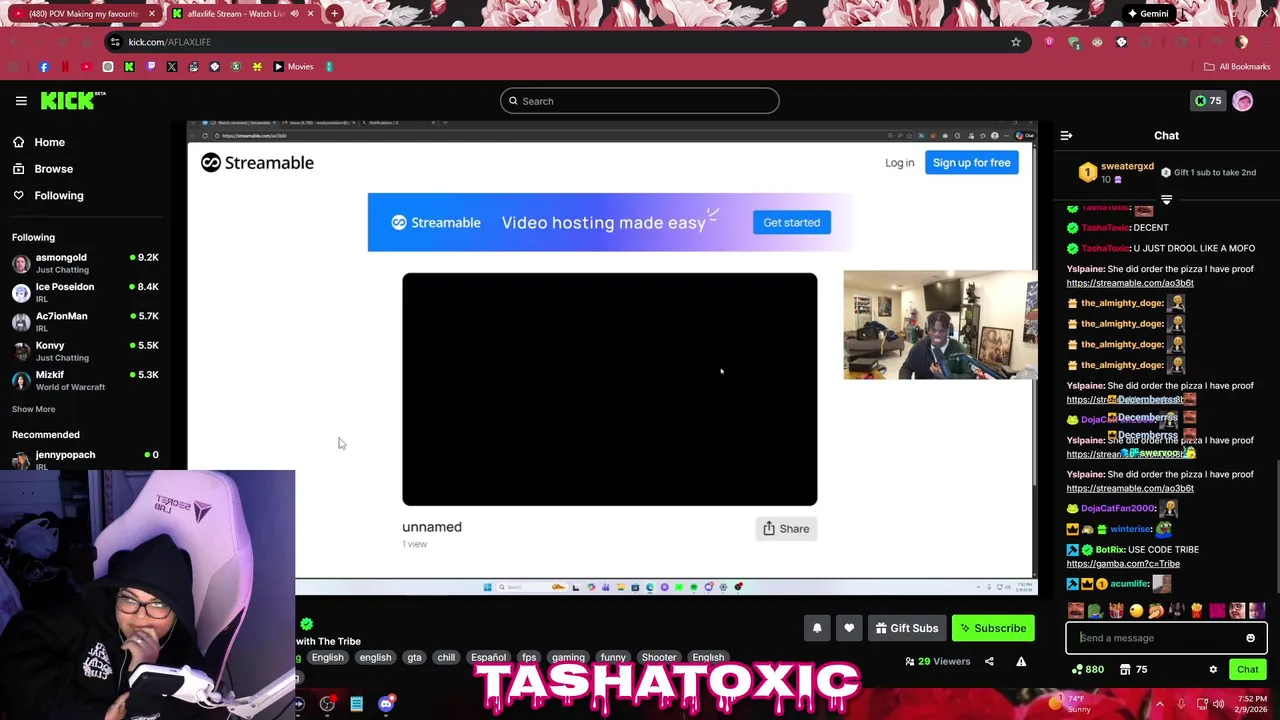Click the Kick logo
Viewport: 1280px width, 720px height.
72,100
